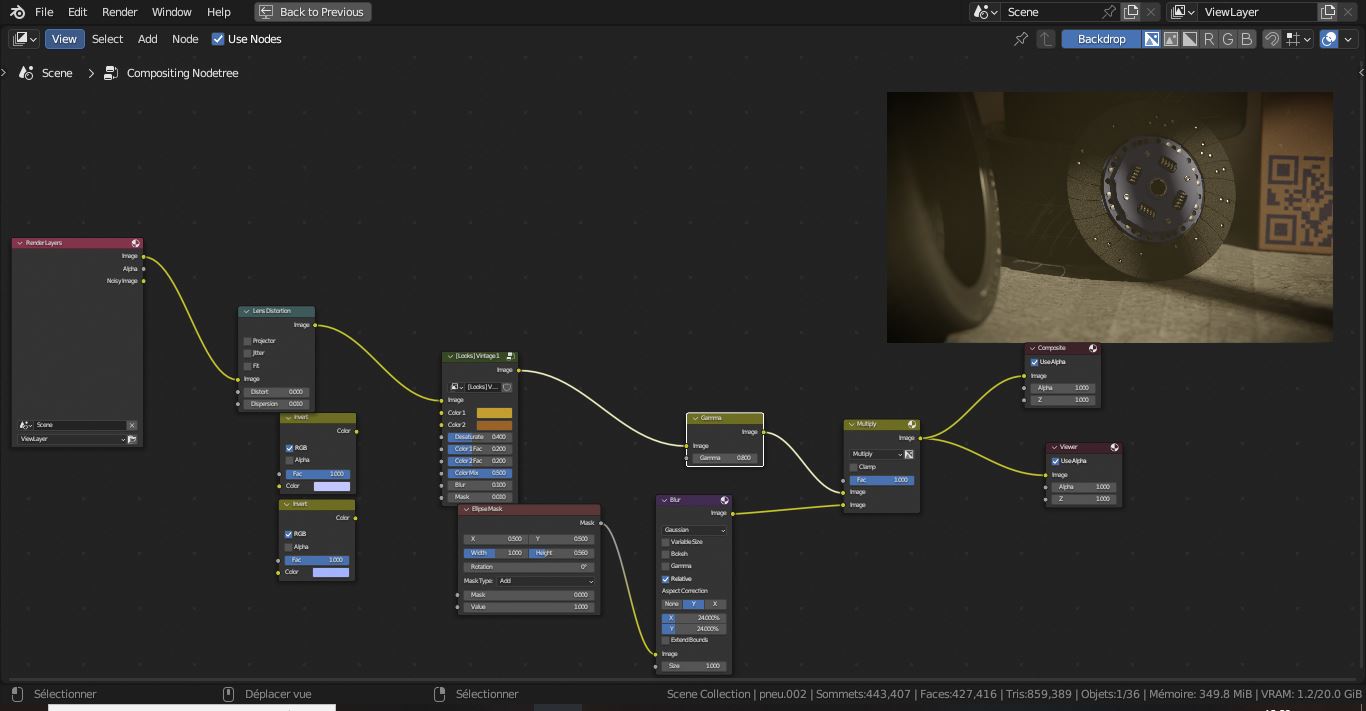Click the Backdrop button

pos(1100,39)
